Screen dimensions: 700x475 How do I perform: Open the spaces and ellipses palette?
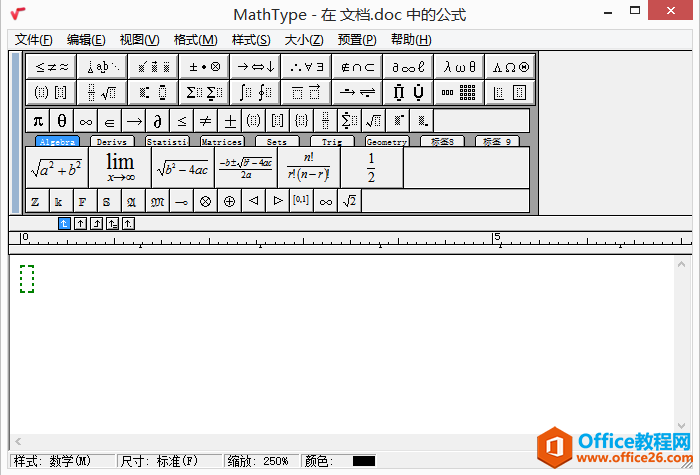coord(103,67)
